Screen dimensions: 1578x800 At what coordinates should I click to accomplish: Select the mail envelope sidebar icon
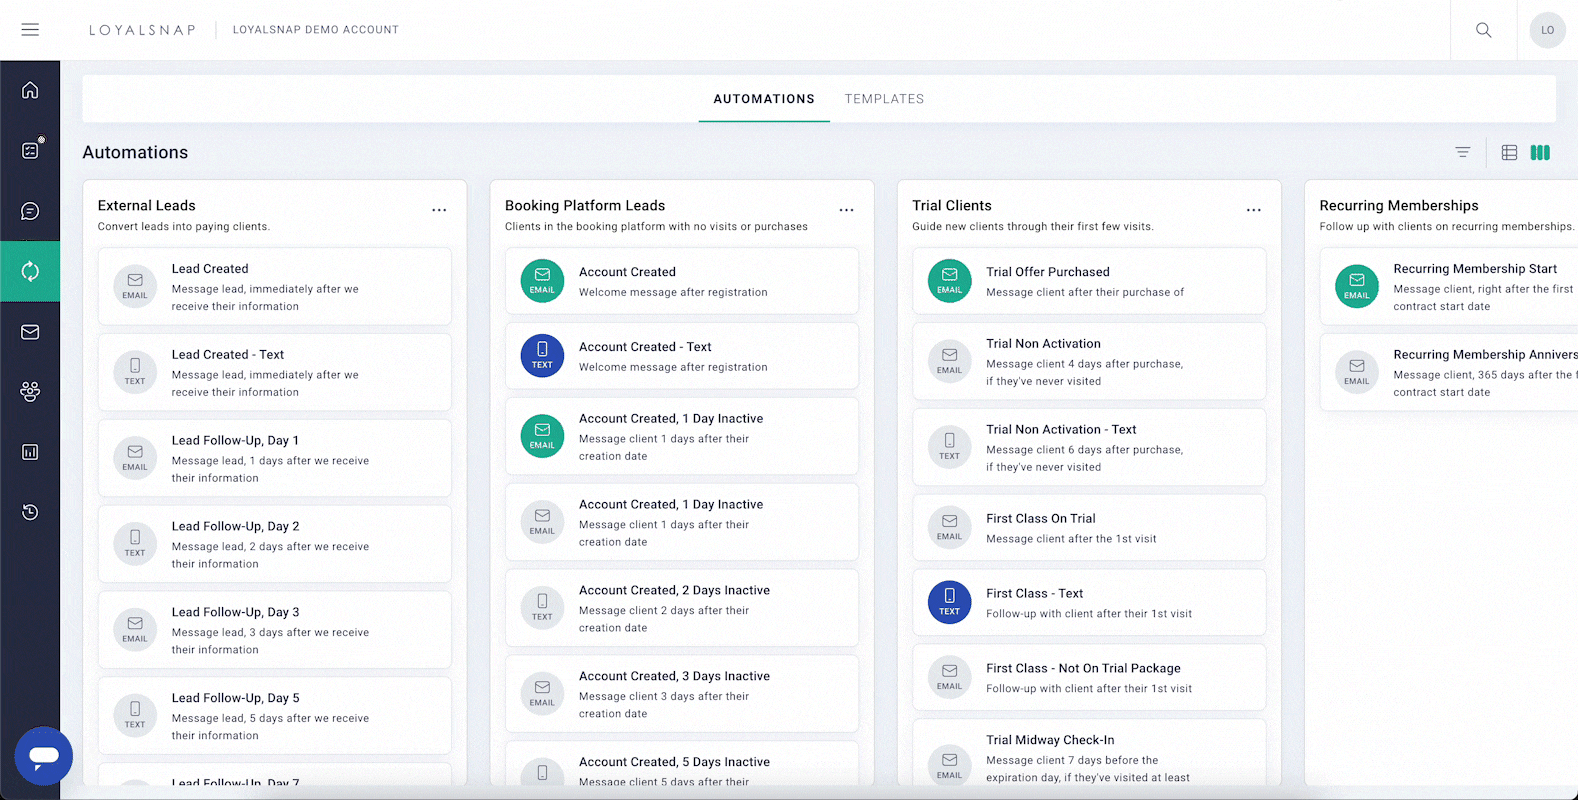(30, 332)
